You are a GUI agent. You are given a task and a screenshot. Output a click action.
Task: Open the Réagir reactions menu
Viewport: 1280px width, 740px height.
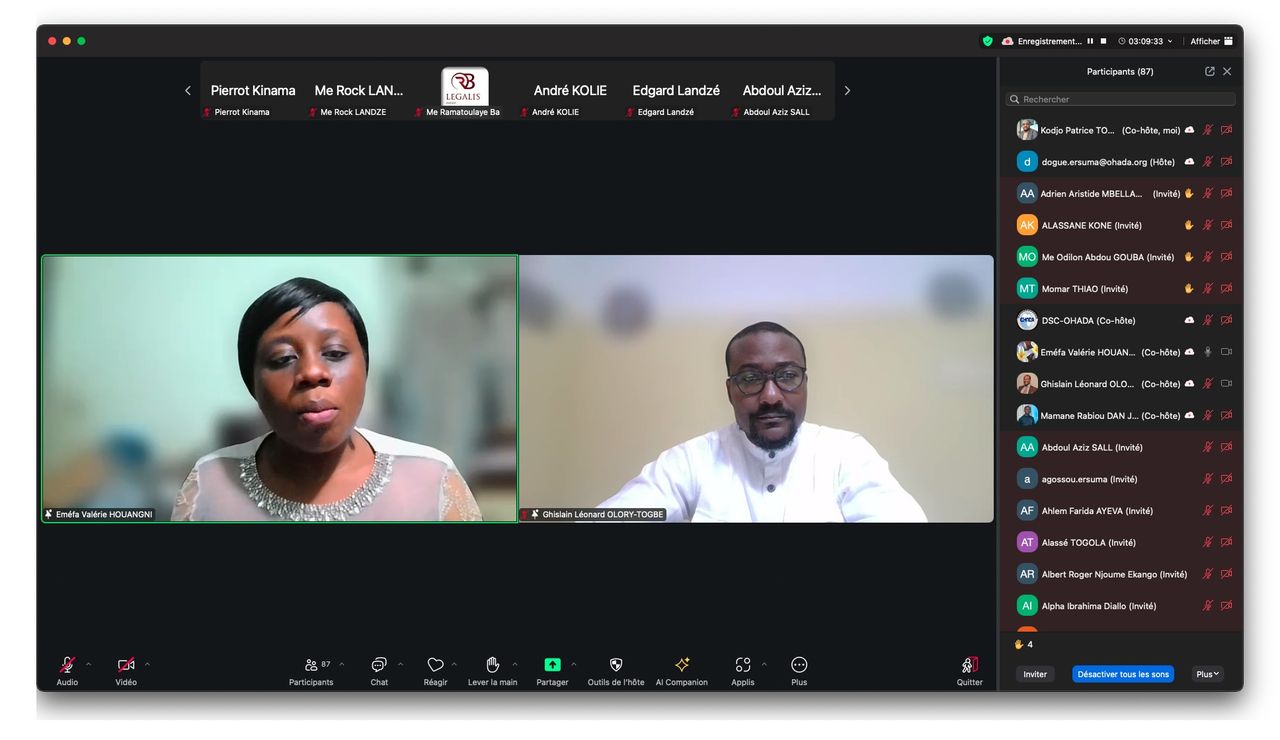435,670
